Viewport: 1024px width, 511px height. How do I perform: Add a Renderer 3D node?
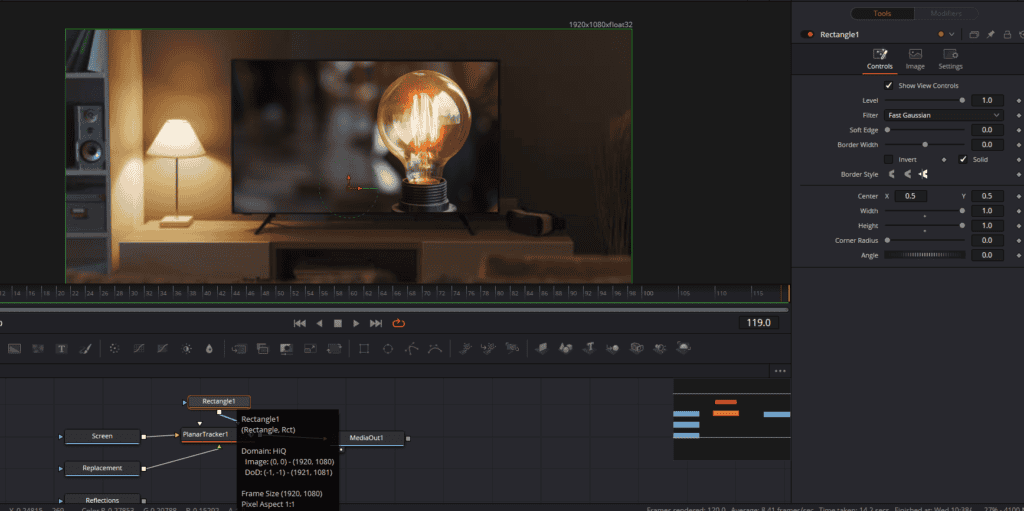[x=684, y=348]
